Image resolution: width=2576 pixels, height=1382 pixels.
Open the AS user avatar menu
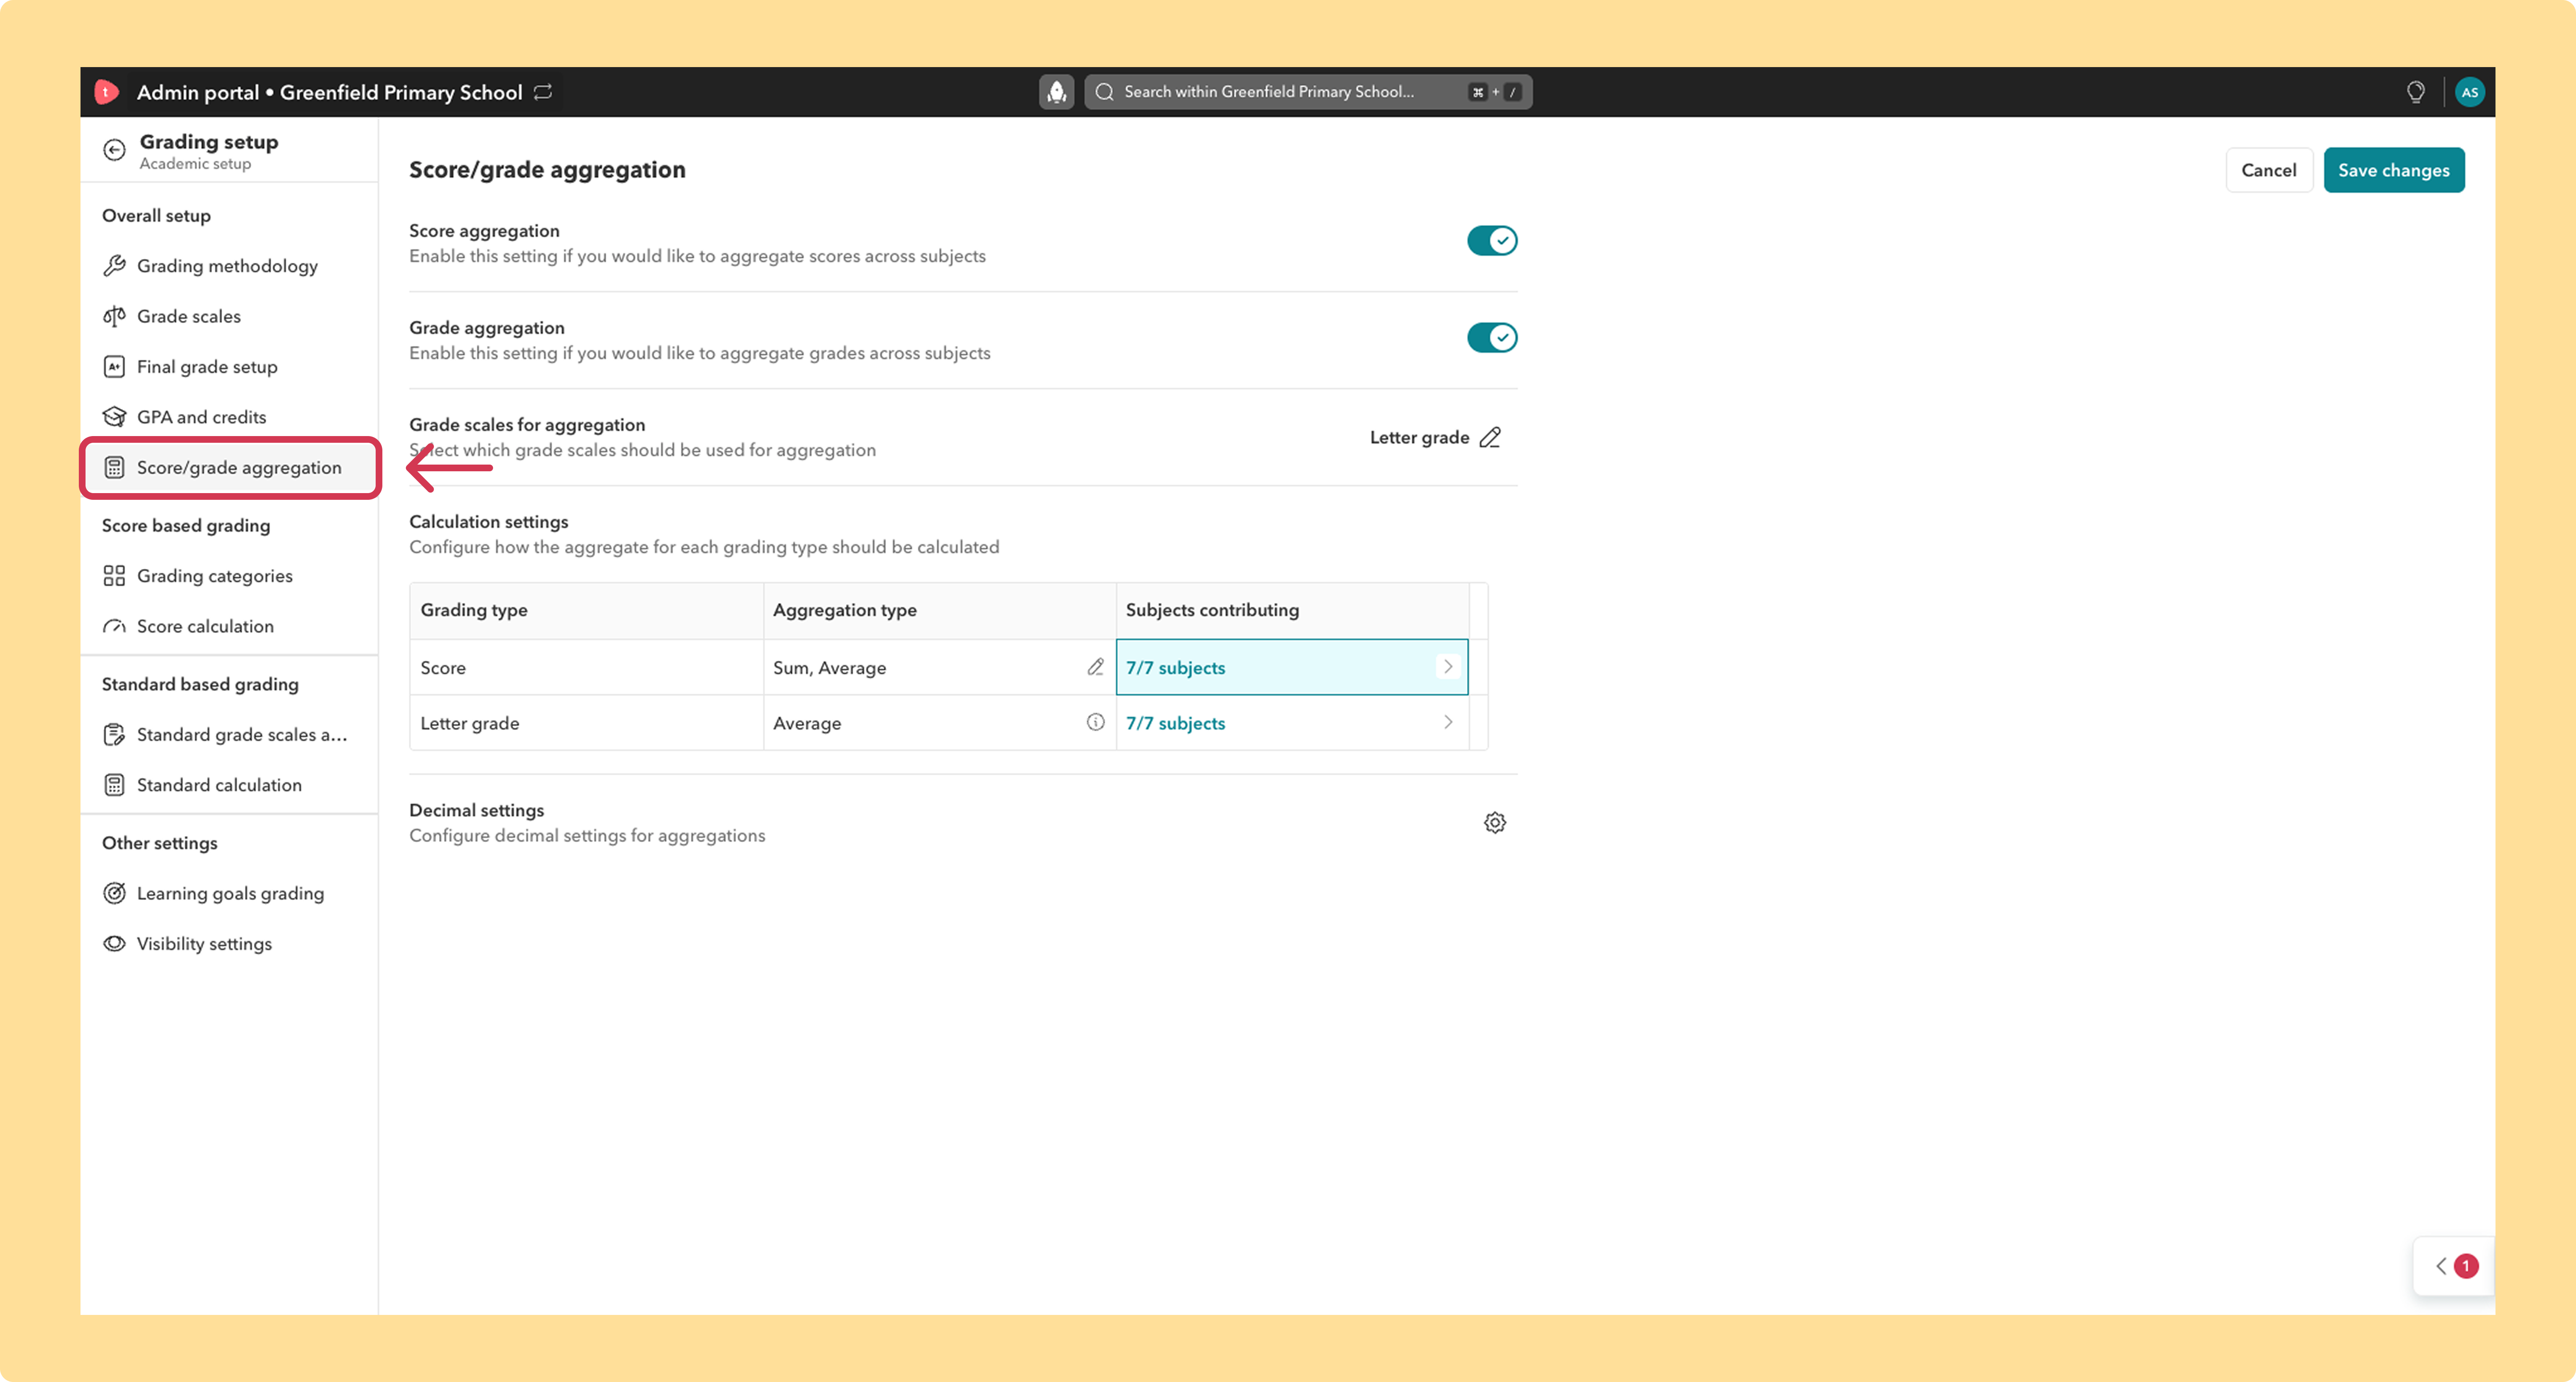[2469, 92]
